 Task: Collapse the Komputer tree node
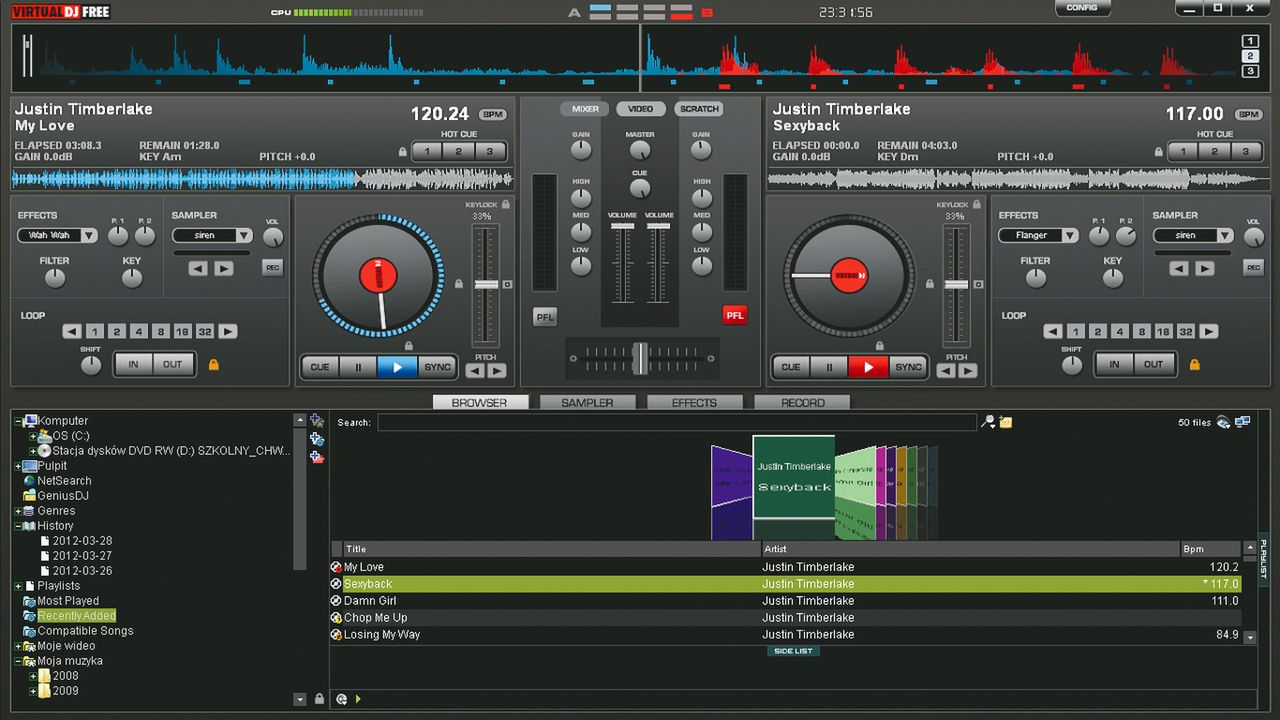pos(18,421)
